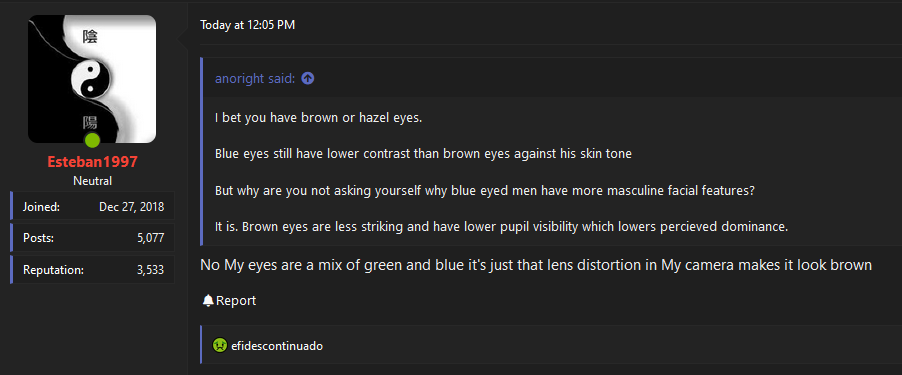Click the Joined date Dec 27, 2018

coord(131,207)
